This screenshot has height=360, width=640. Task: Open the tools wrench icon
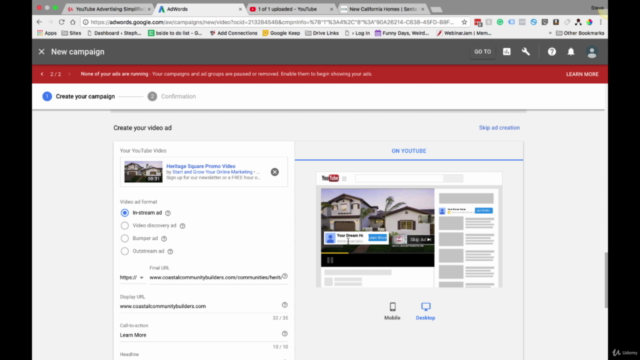point(526,52)
